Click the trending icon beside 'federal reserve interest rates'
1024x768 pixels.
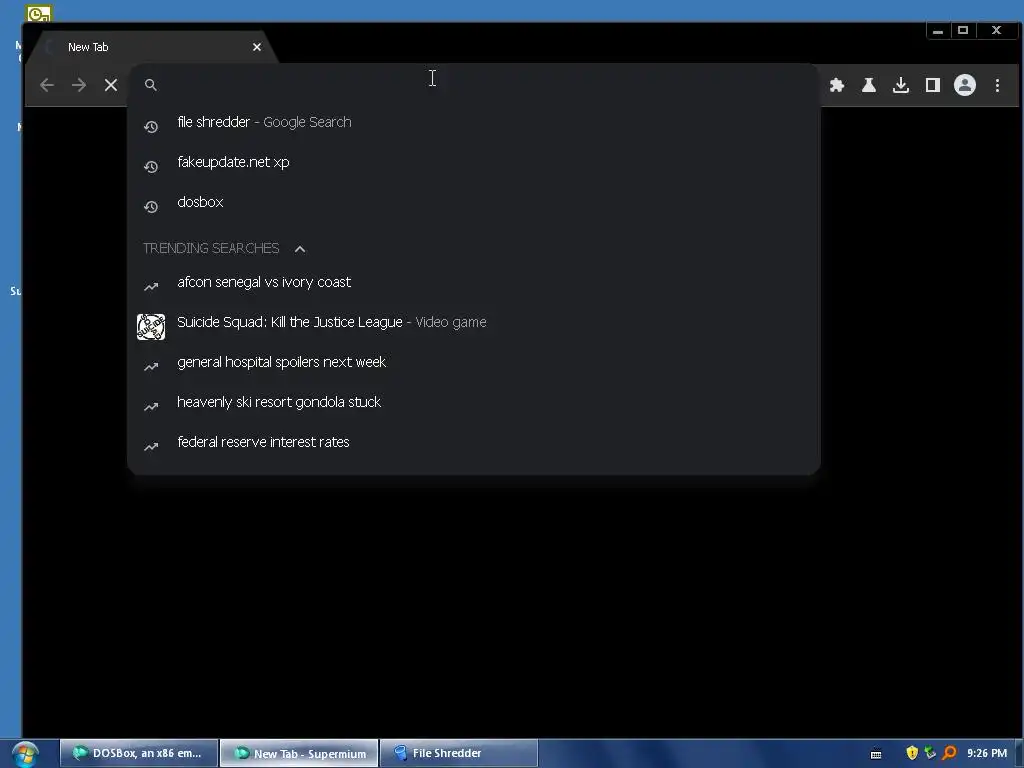point(151,447)
